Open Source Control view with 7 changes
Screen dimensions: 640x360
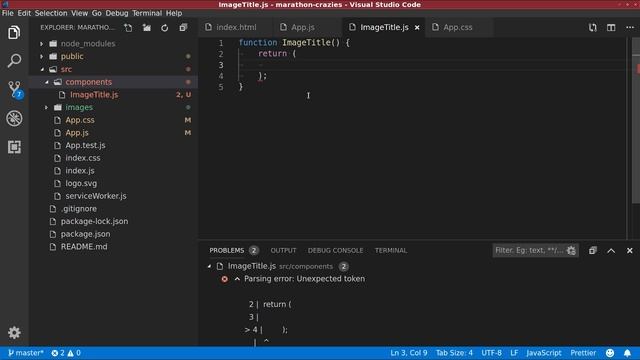(15, 89)
